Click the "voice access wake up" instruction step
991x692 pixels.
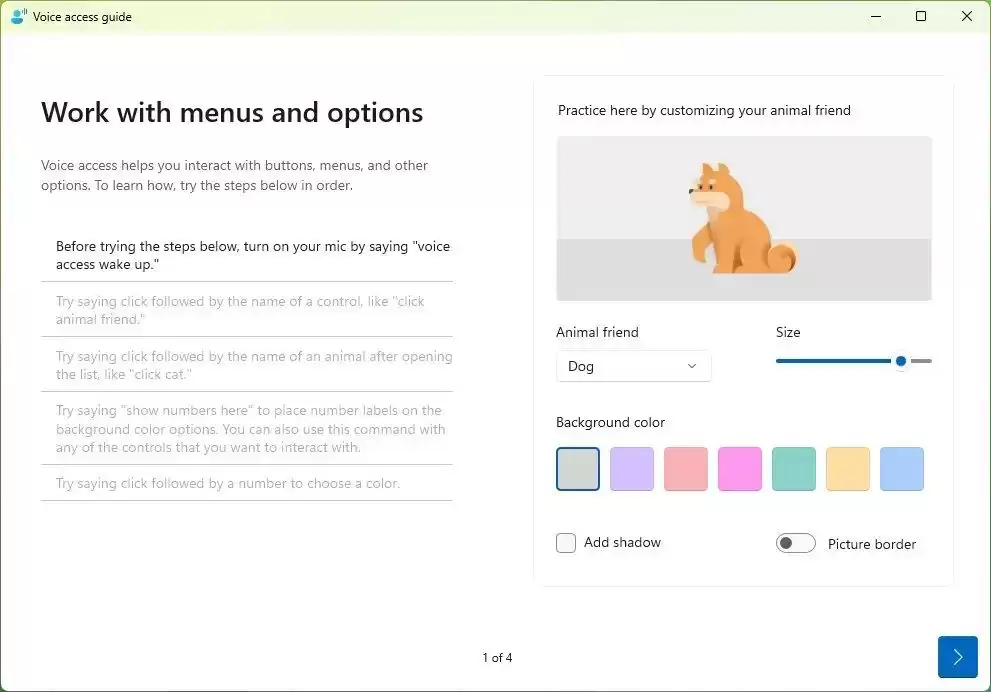tap(247, 255)
